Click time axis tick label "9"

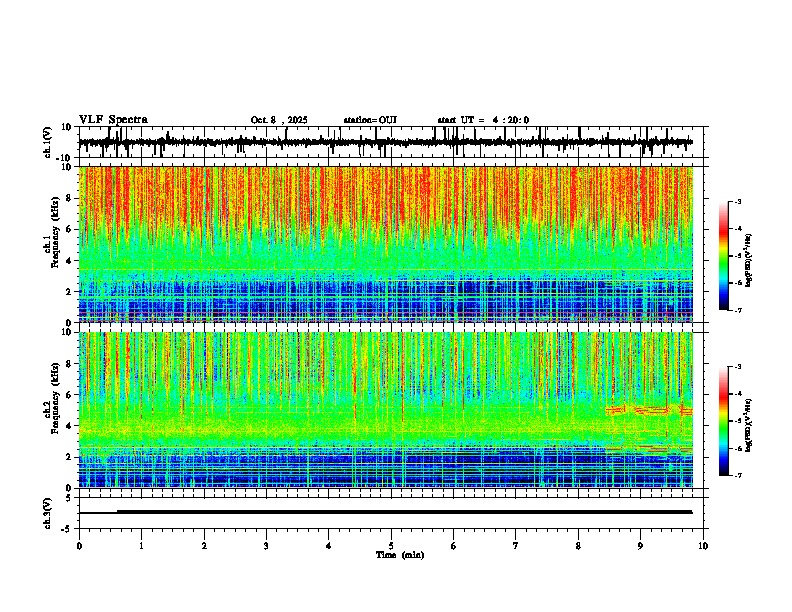point(640,546)
